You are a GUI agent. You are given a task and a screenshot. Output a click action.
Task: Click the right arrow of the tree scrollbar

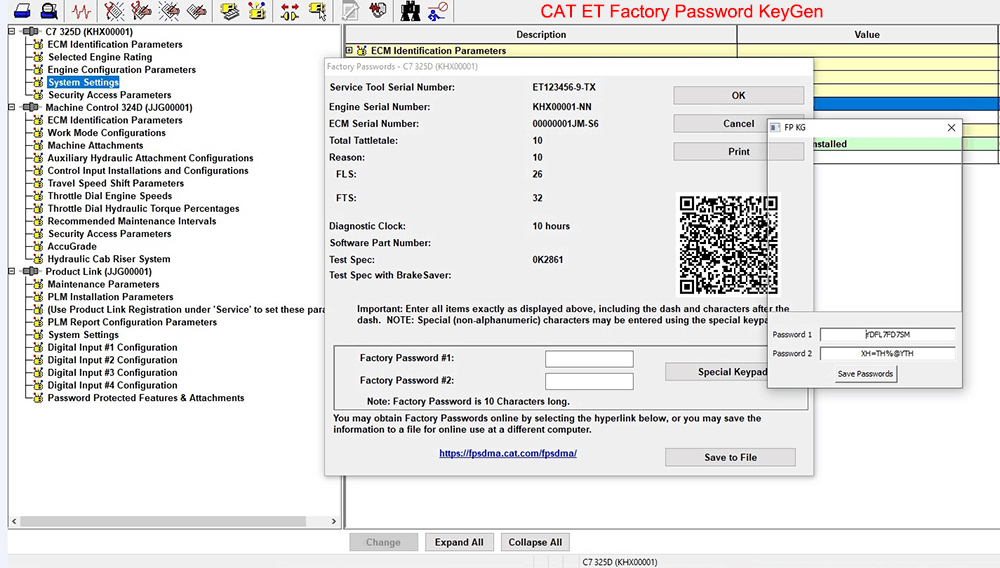[334, 521]
